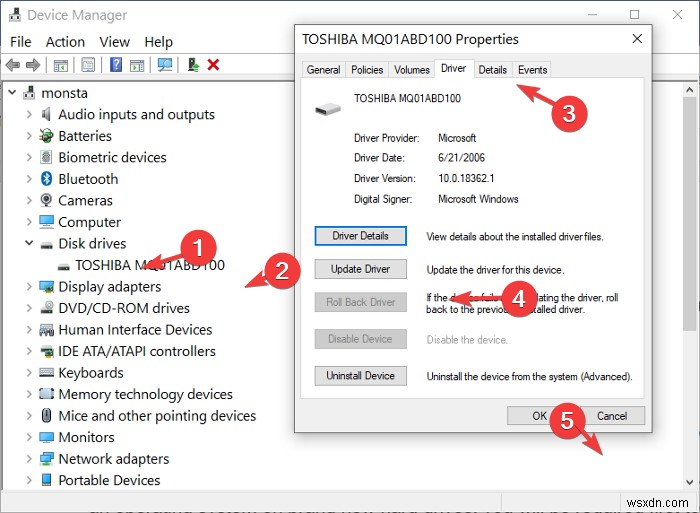700x513 pixels.
Task: Click the Monitors icon
Action: click(46, 437)
